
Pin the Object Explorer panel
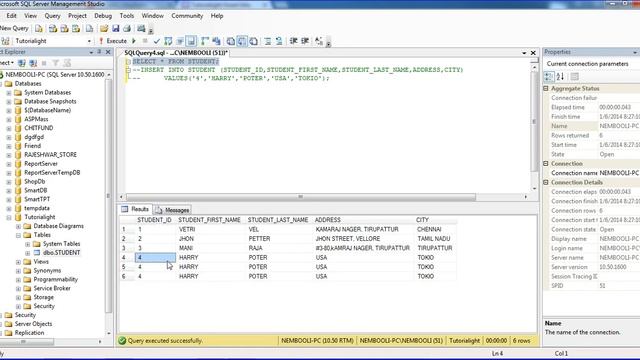click(99, 52)
